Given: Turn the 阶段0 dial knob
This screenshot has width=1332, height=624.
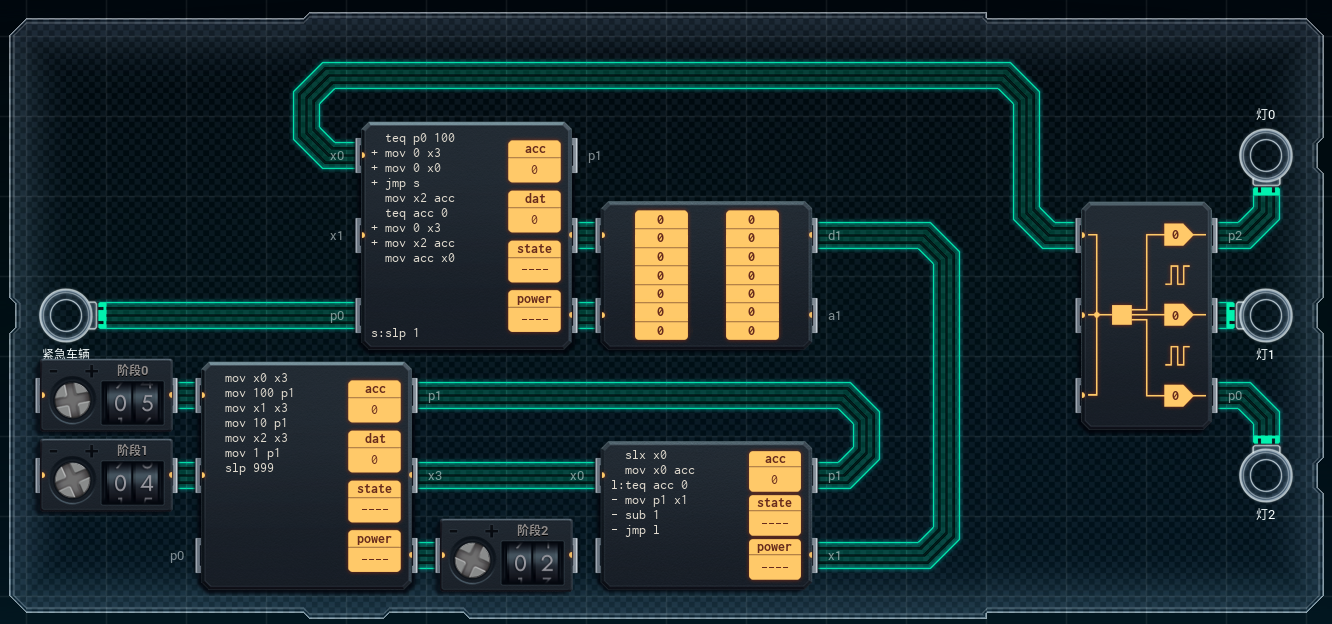Looking at the screenshot, I should pyautogui.click(x=72, y=403).
